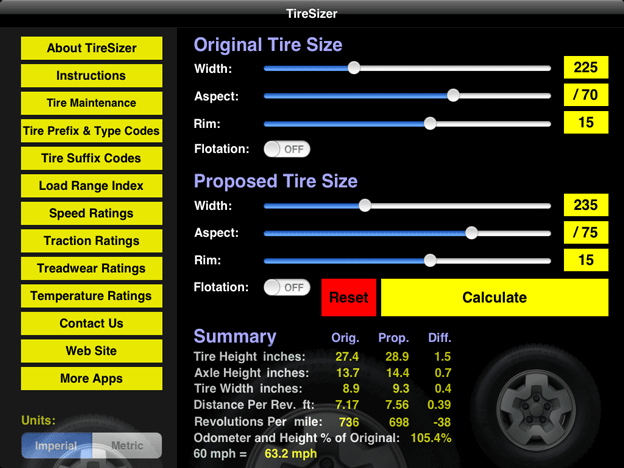624x468 pixels.
Task: Open the Instructions page
Action: 91,75
